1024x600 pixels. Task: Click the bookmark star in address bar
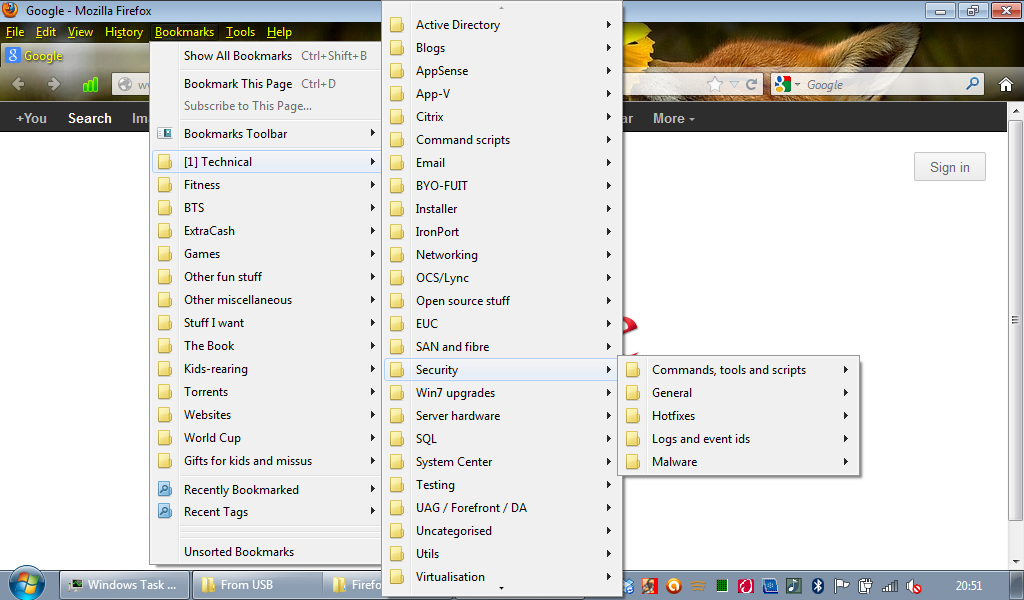(715, 84)
